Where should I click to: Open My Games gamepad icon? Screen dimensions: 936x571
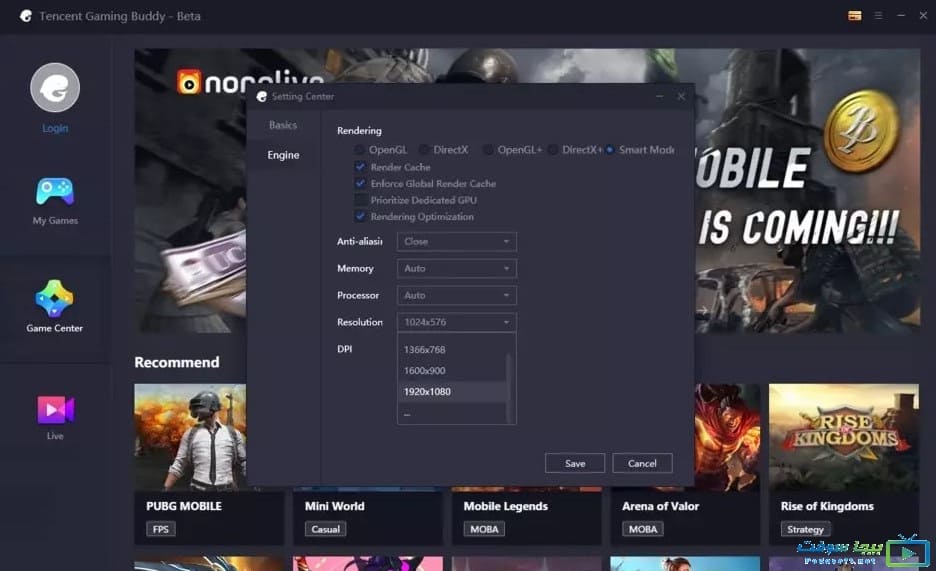tap(55, 192)
